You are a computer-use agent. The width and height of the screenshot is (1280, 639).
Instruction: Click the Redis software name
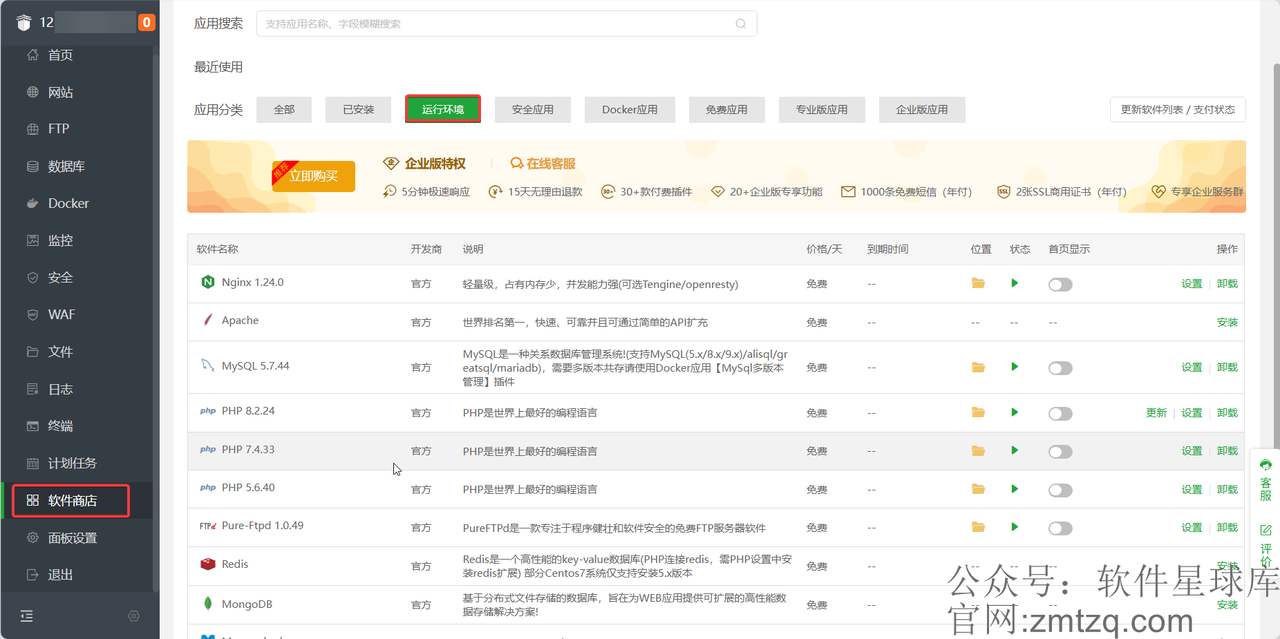pos(235,564)
